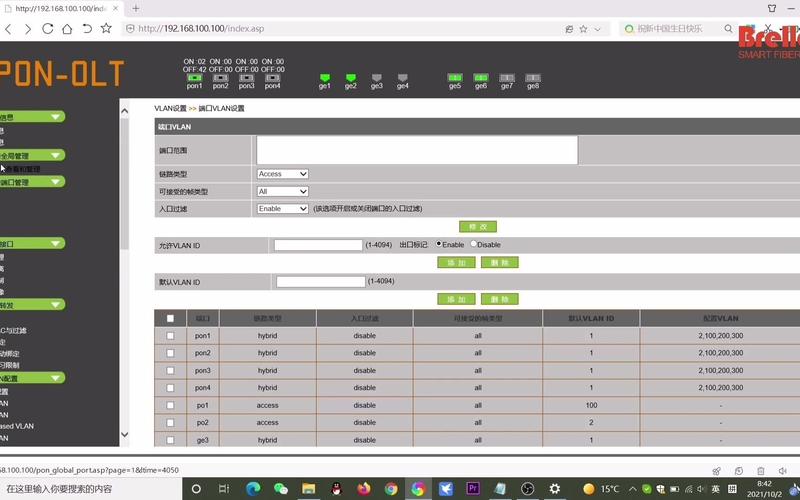Focus the default VLAN ID input field
The width and height of the screenshot is (800, 500).
(320, 282)
